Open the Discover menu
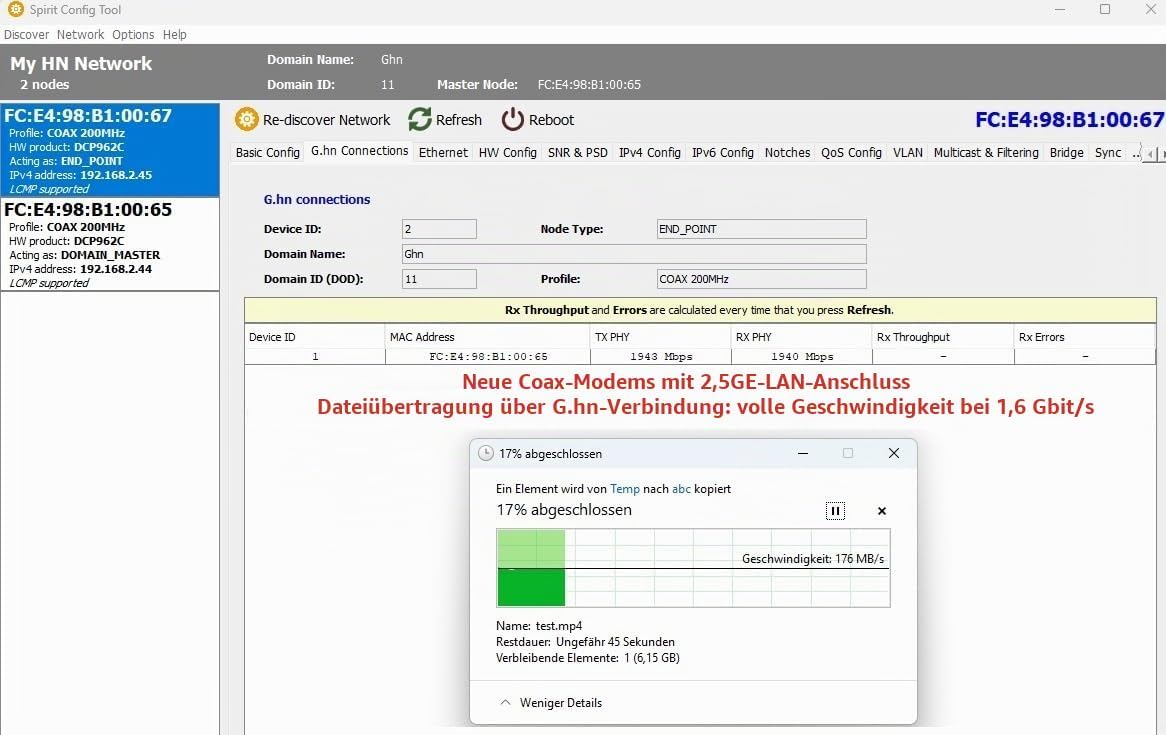 pos(26,34)
